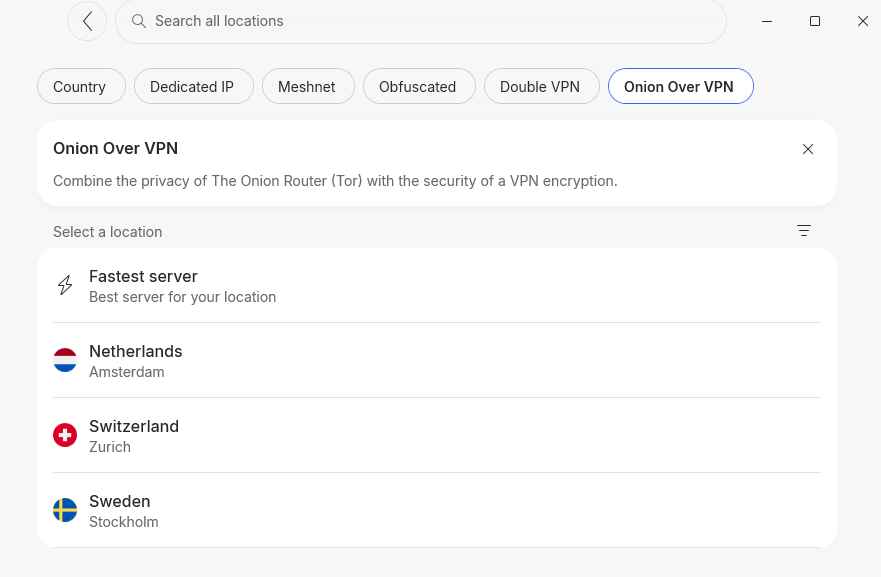Click the 'Select a location' label
This screenshot has width=881, height=577.
point(107,231)
